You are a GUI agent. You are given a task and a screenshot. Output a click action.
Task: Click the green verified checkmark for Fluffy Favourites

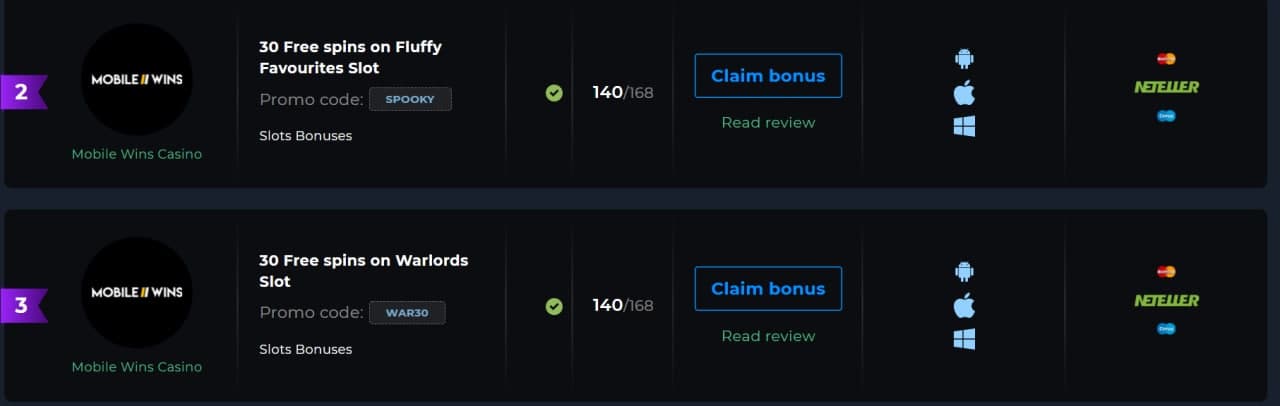coord(554,93)
